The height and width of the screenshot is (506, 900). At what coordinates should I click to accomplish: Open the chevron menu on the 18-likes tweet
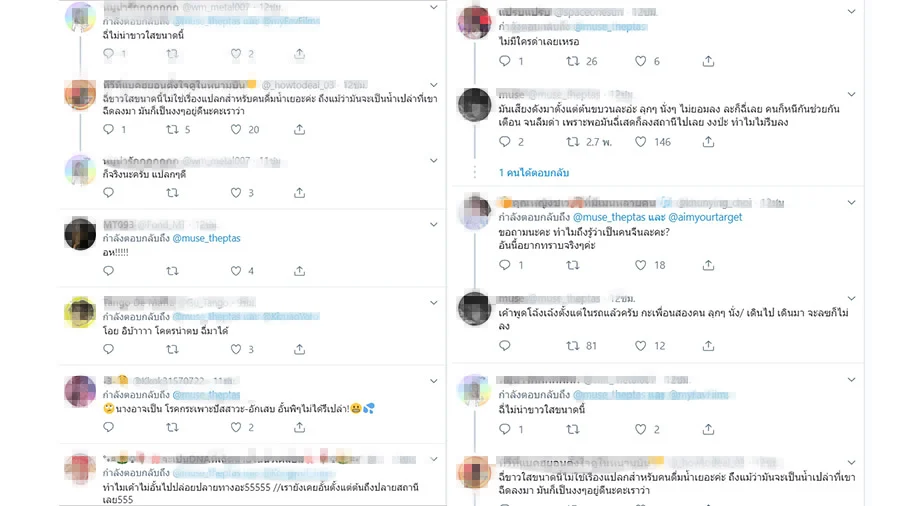point(852,203)
